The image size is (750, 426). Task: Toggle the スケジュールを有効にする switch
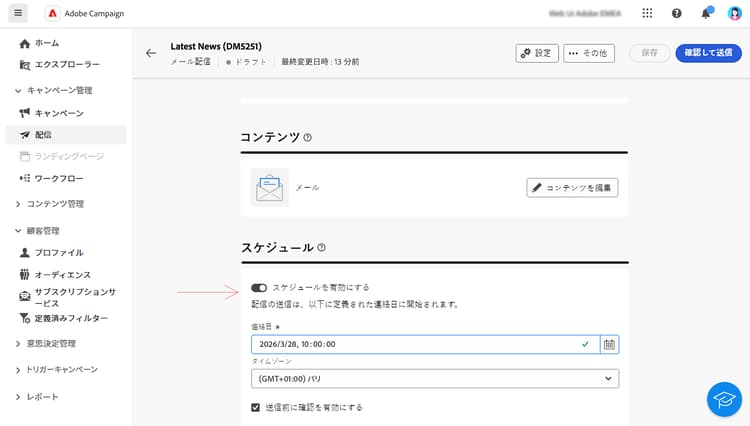coord(259,288)
